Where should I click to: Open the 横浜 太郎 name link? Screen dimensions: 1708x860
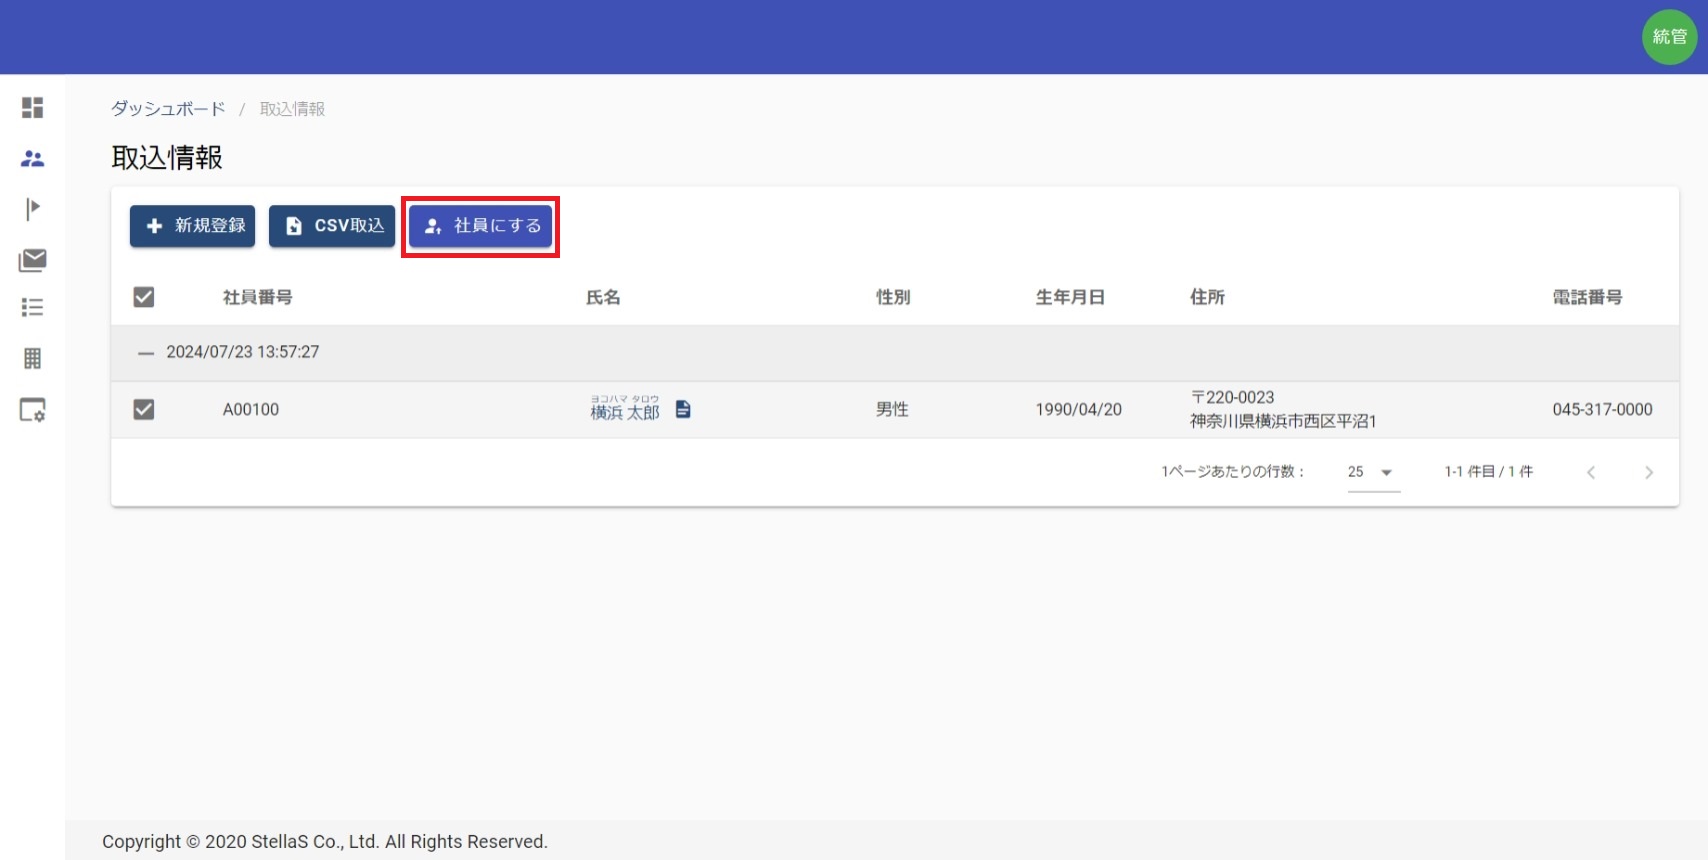click(x=625, y=411)
